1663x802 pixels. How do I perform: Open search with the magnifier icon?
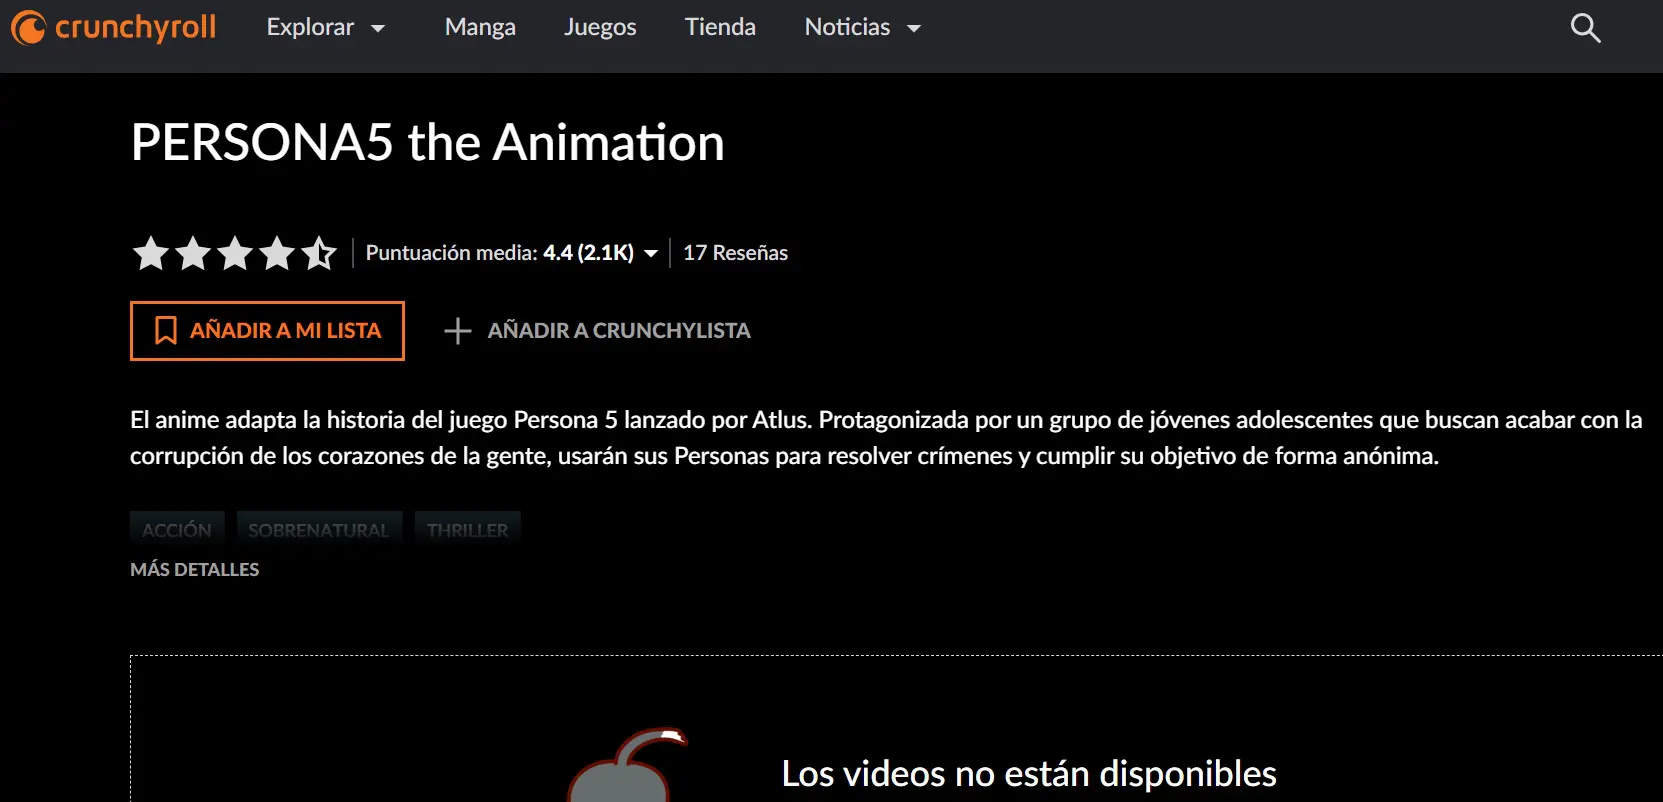[x=1585, y=28]
